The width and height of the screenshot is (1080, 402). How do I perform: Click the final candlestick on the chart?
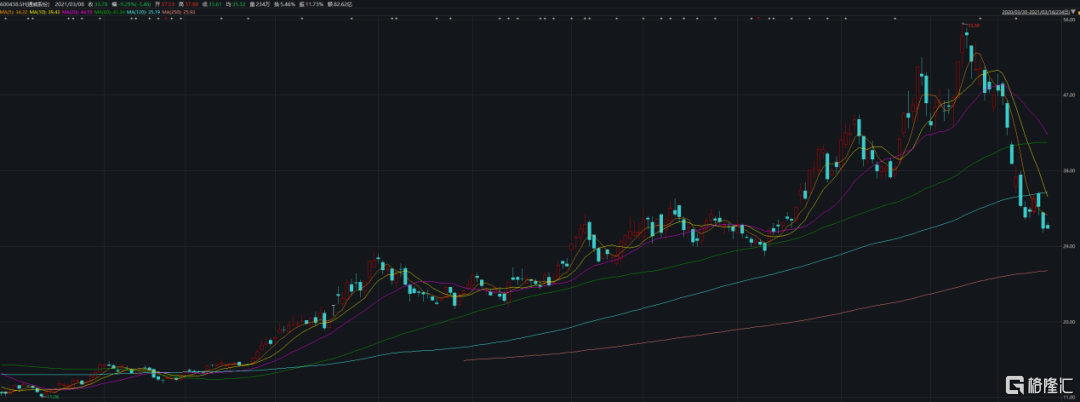tap(1048, 226)
